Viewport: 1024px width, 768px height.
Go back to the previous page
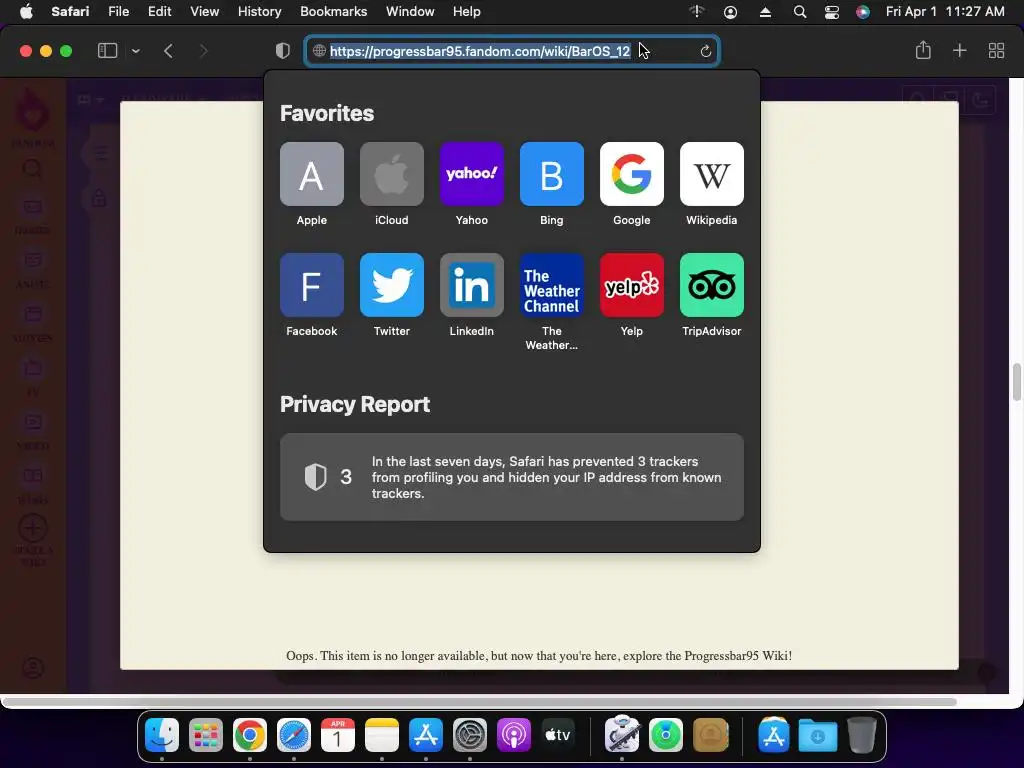tap(168, 51)
